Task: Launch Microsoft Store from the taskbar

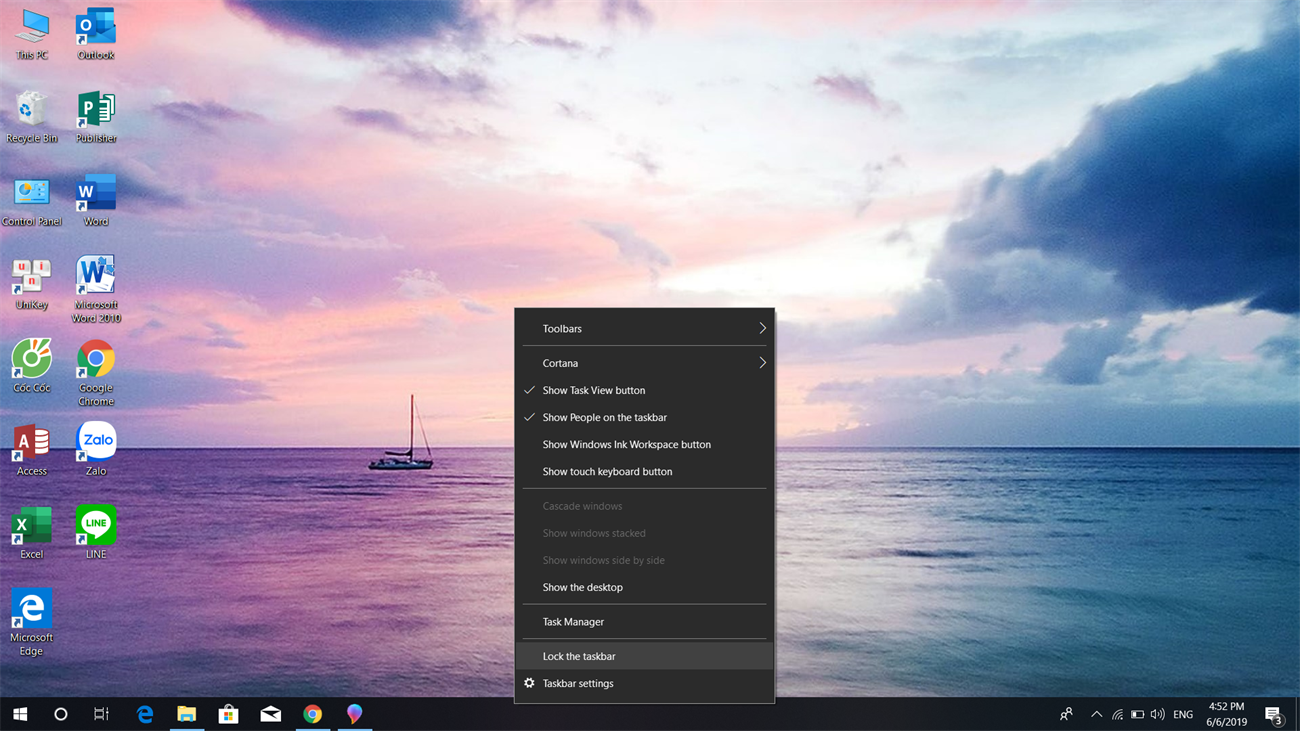Action: click(x=229, y=714)
